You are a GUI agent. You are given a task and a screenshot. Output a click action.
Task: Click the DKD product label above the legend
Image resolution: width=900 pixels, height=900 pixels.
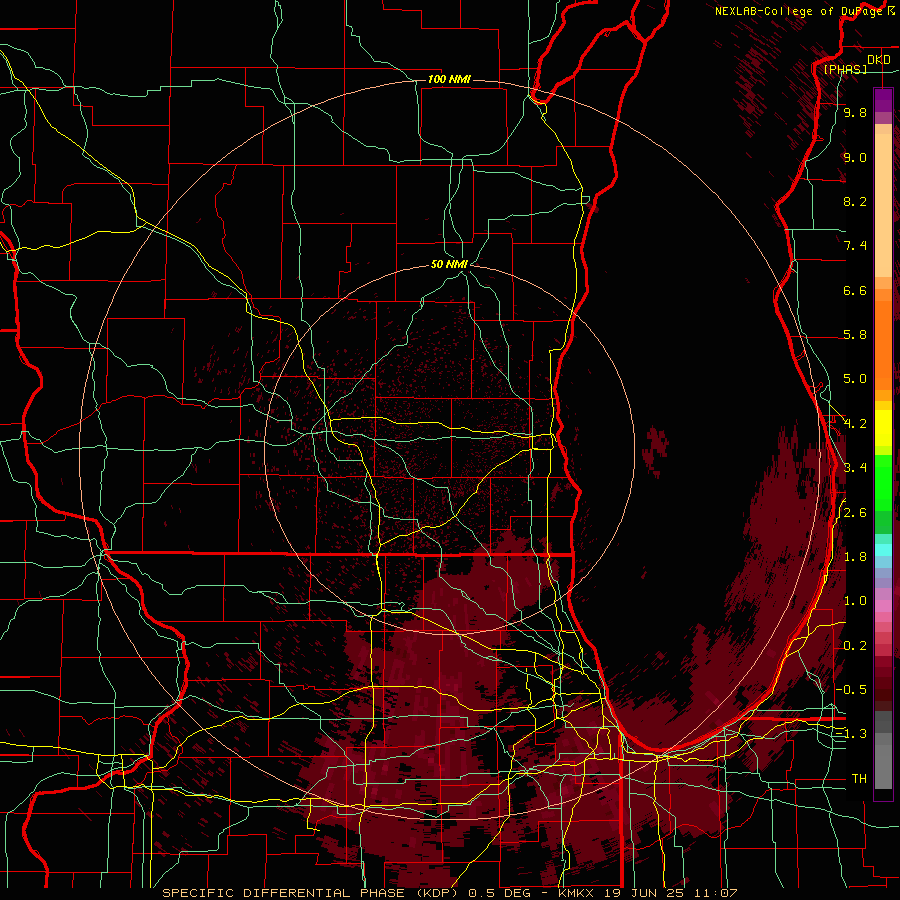(879, 60)
